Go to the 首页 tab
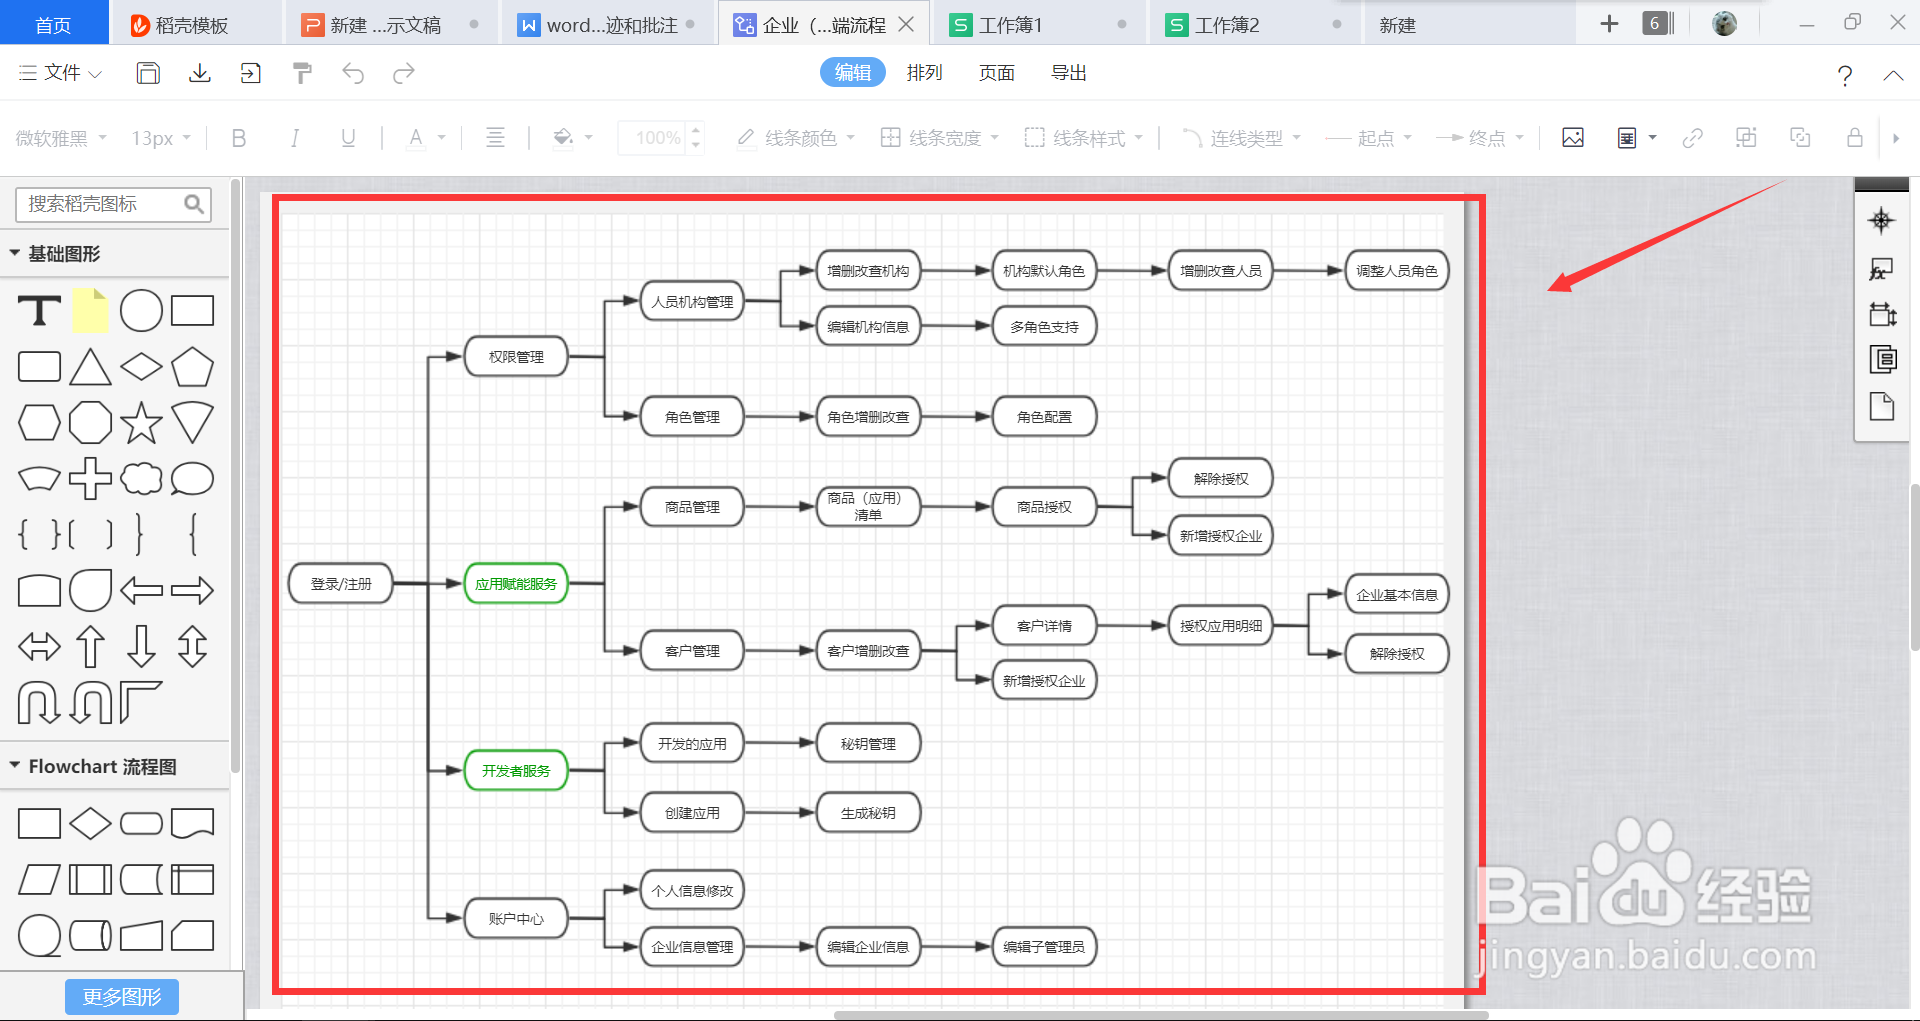This screenshot has height=1021, width=1920. (54, 24)
